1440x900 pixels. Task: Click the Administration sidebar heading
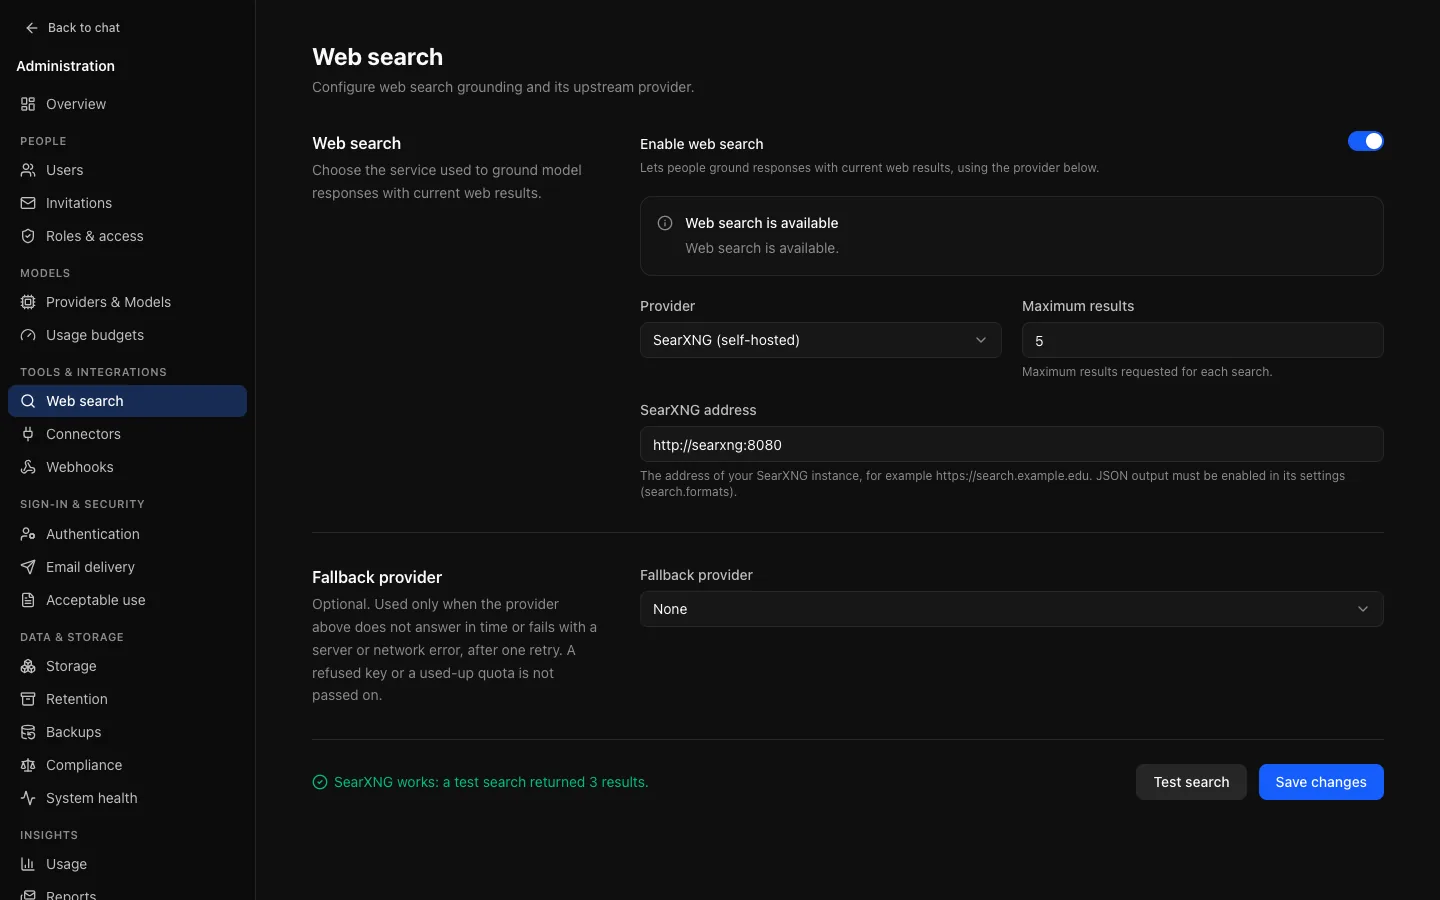[65, 66]
